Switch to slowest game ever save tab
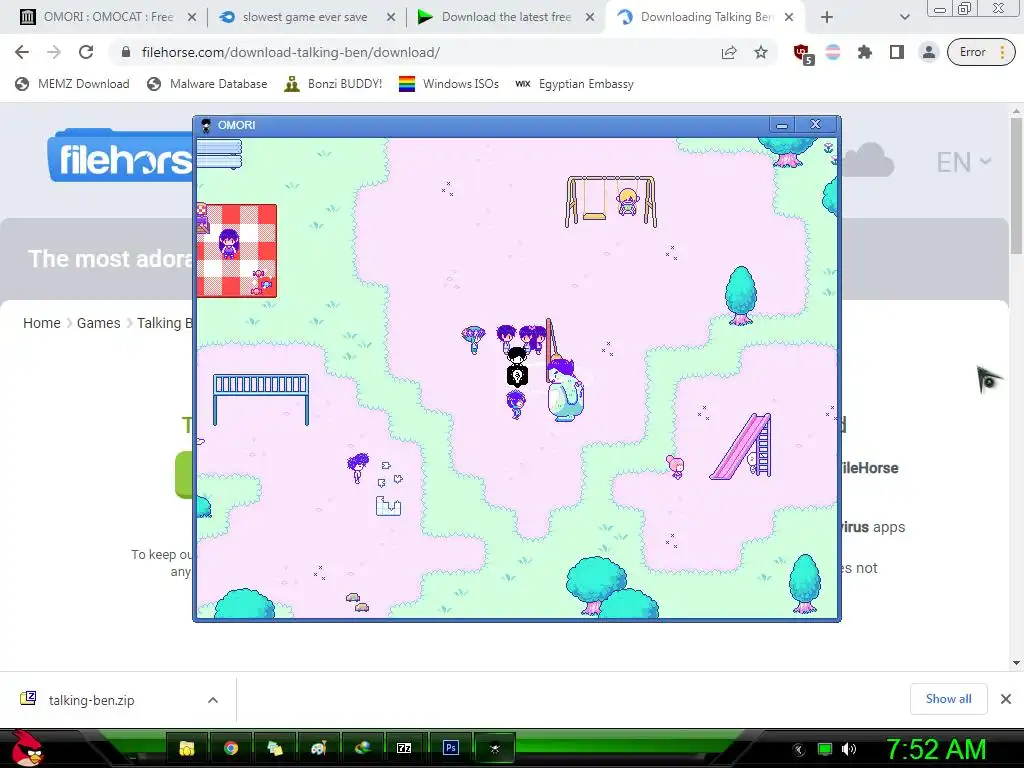 click(305, 17)
